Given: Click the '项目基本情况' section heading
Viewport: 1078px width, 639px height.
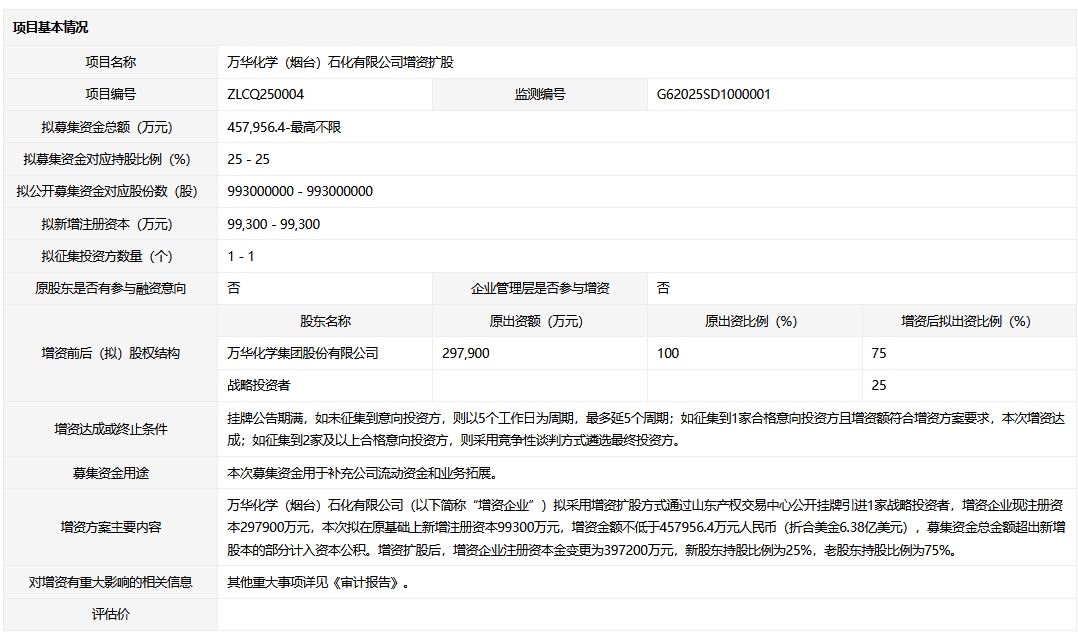Looking at the screenshot, I should (50, 28).
